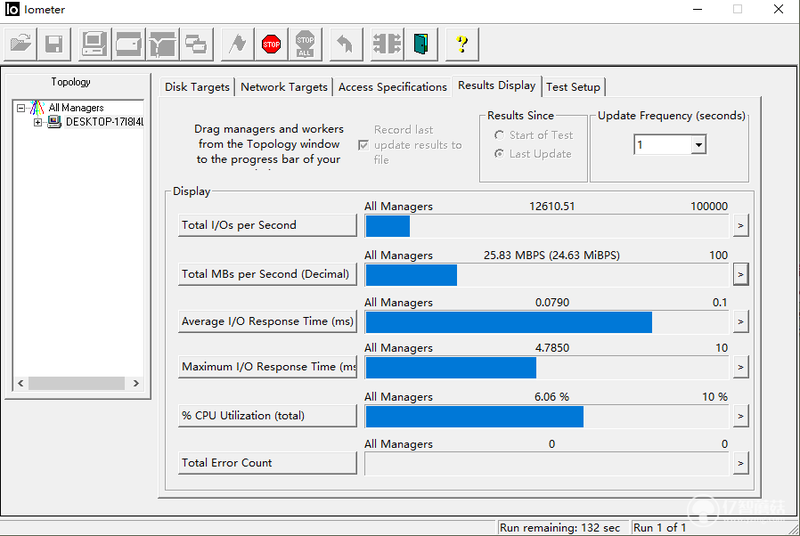This screenshot has height=536, width=800.
Task: Click the Total I/Os per Second progress bar
Action: coord(546,226)
